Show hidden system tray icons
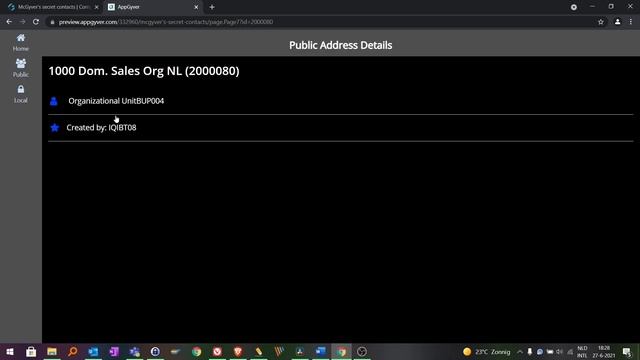The width and height of the screenshot is (640, 360). pyautogui.click(x=520, y=351)
